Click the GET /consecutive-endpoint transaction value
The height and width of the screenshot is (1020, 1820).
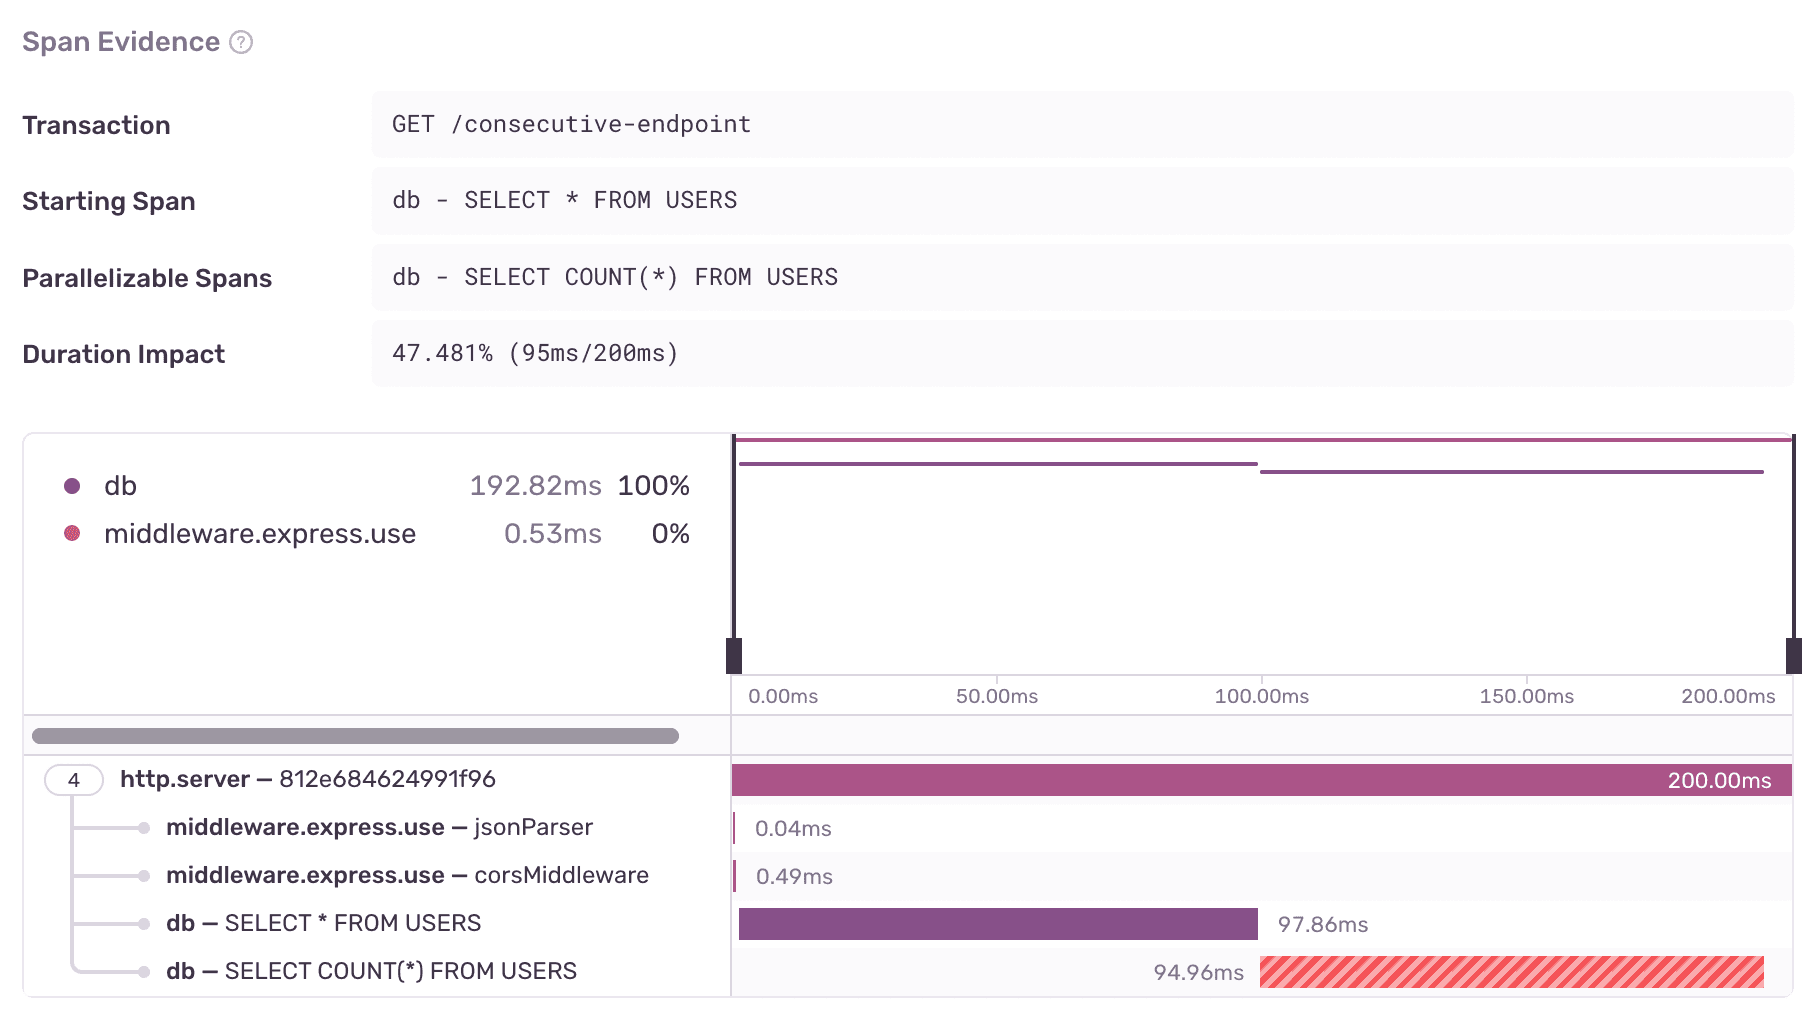pyautogui.click(x=571, y=125)
